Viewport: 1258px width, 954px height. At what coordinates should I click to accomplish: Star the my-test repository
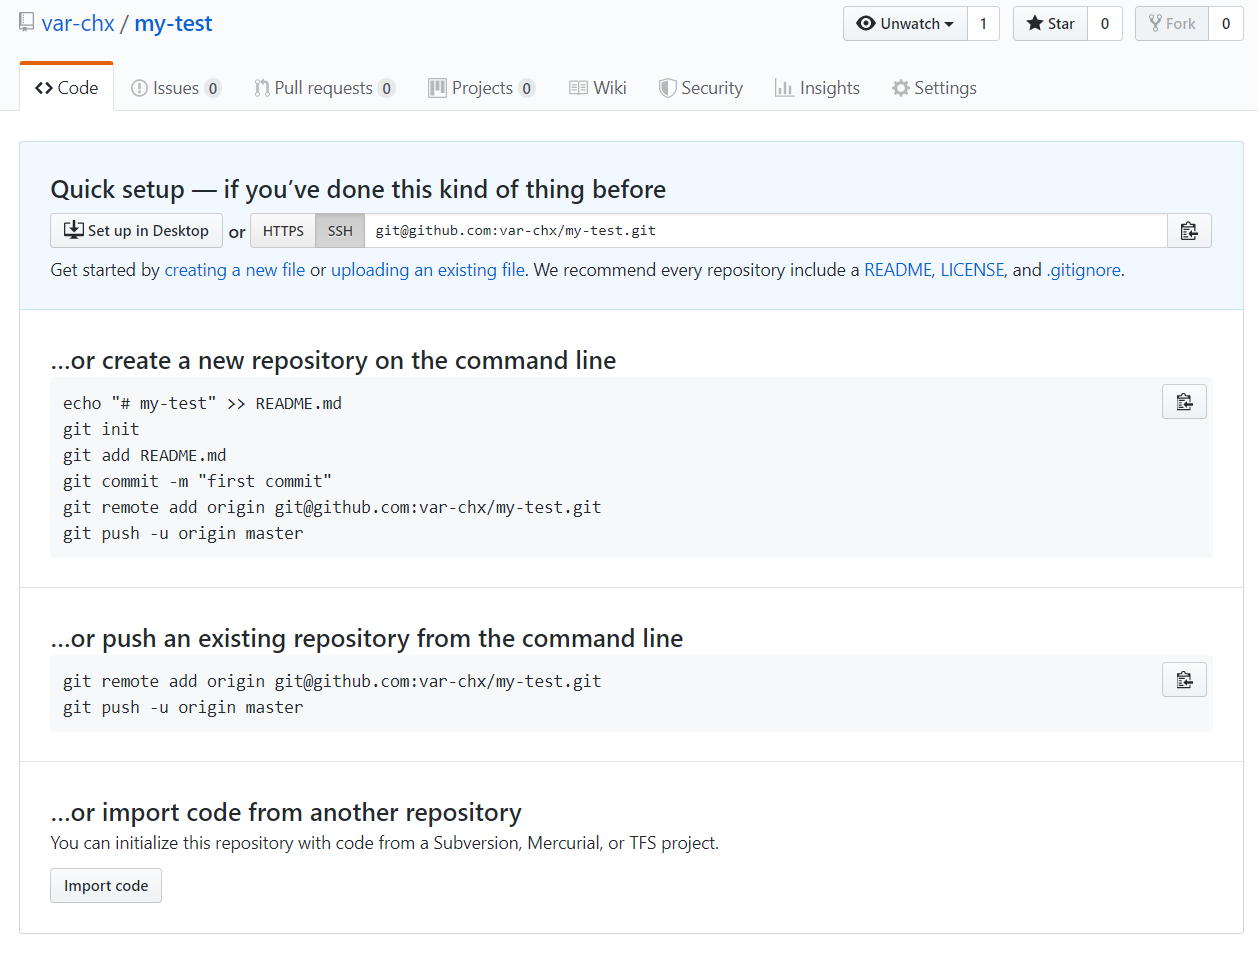(1050, 24)
